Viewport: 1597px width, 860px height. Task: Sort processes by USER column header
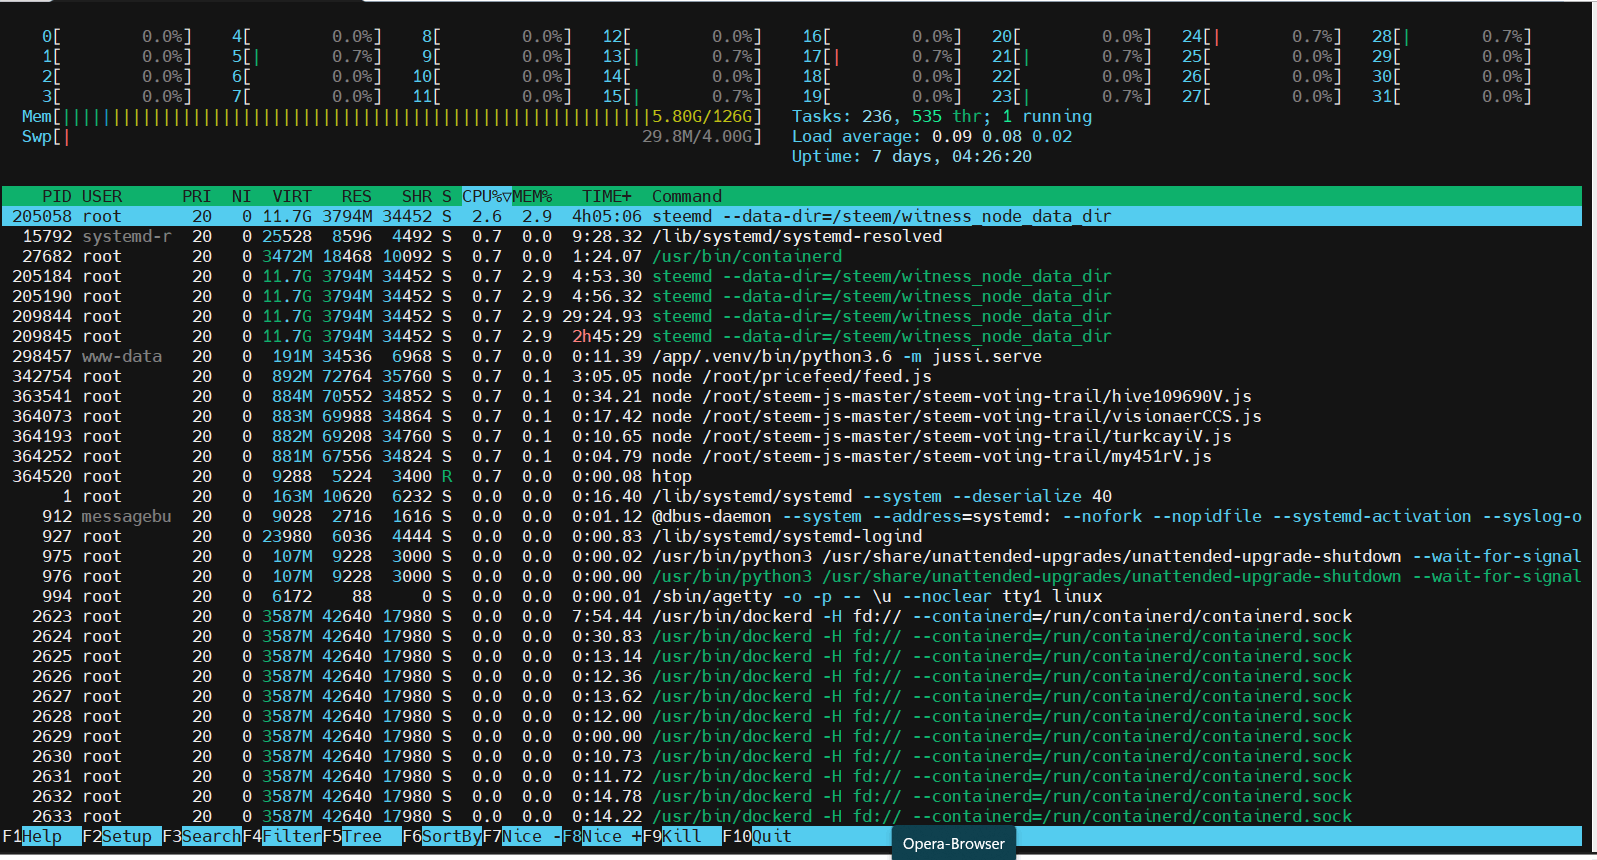tap(102, 196)
